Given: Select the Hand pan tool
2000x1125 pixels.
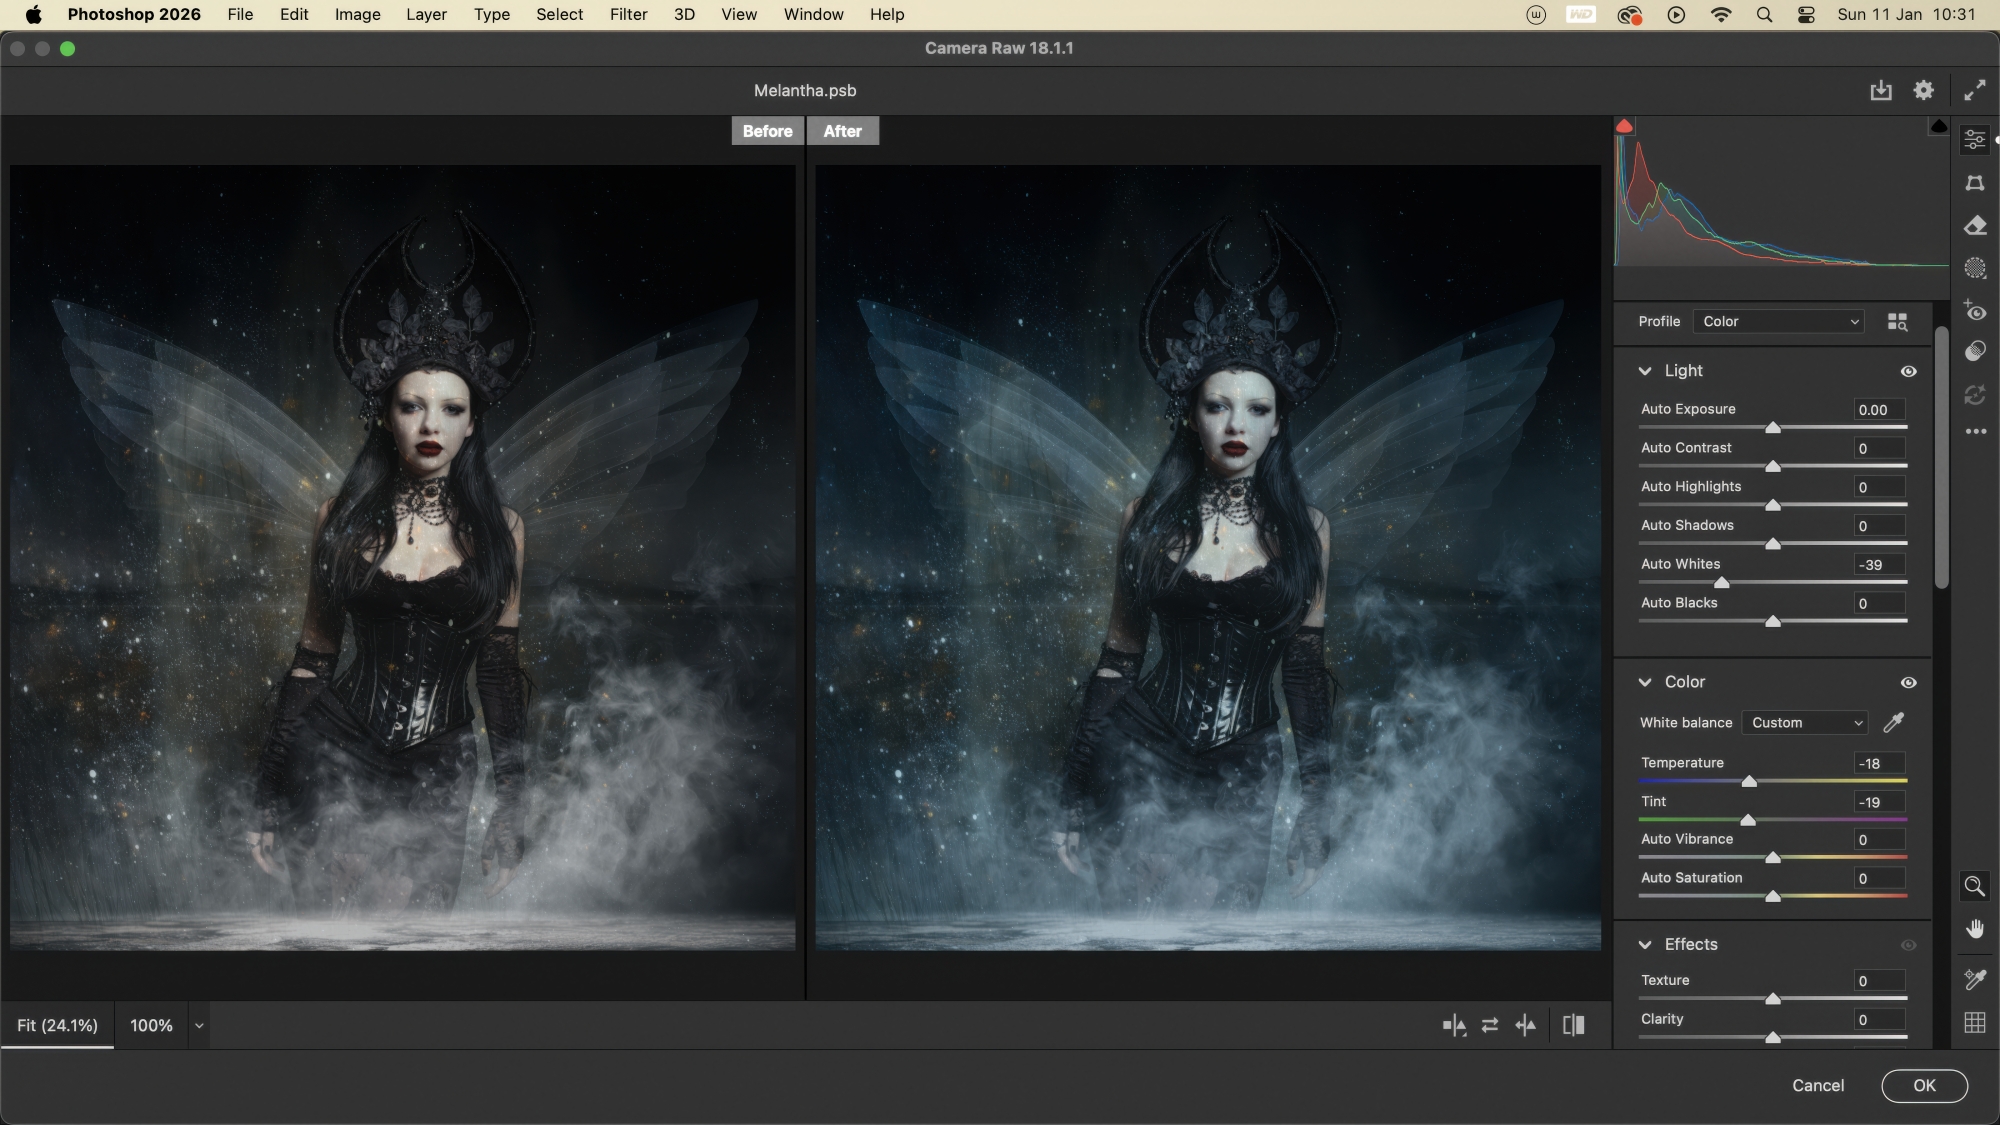Looking at the screenshot, I should tap(1975, 930).
